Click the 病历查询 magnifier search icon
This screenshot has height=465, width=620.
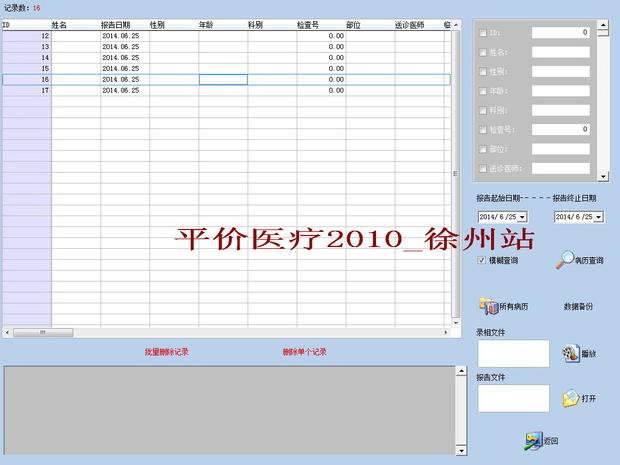point(566,260)
